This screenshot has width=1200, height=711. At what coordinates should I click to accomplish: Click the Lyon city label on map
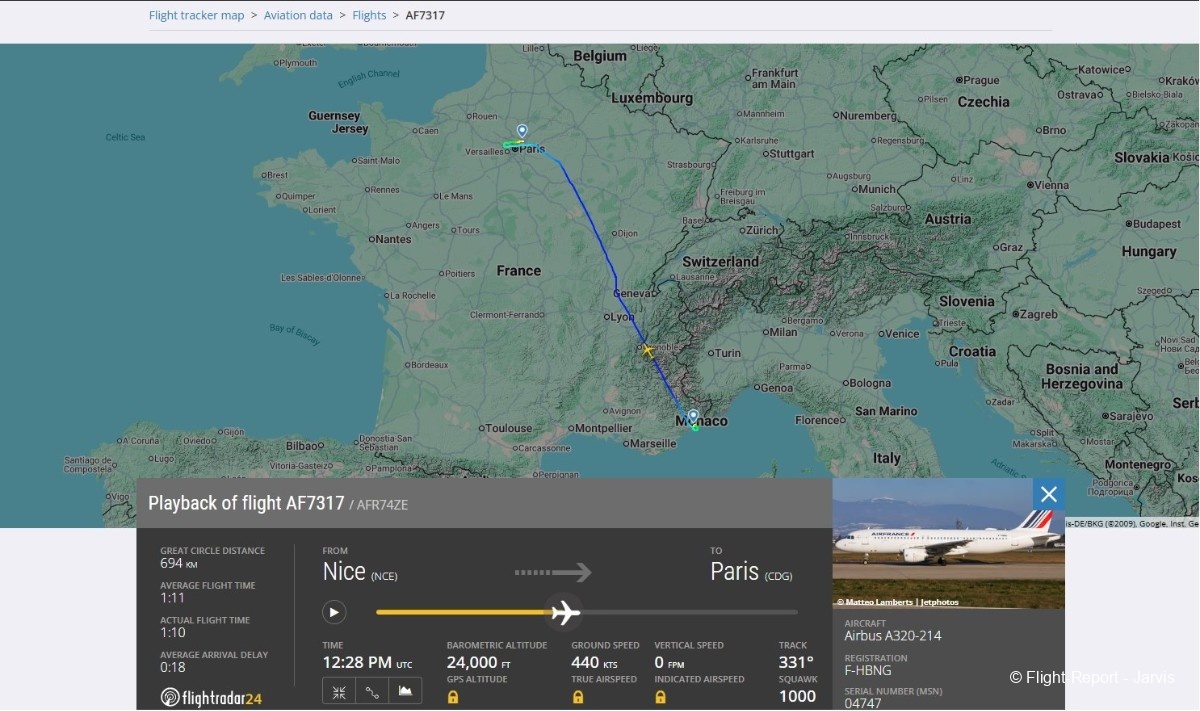[623, 317]
